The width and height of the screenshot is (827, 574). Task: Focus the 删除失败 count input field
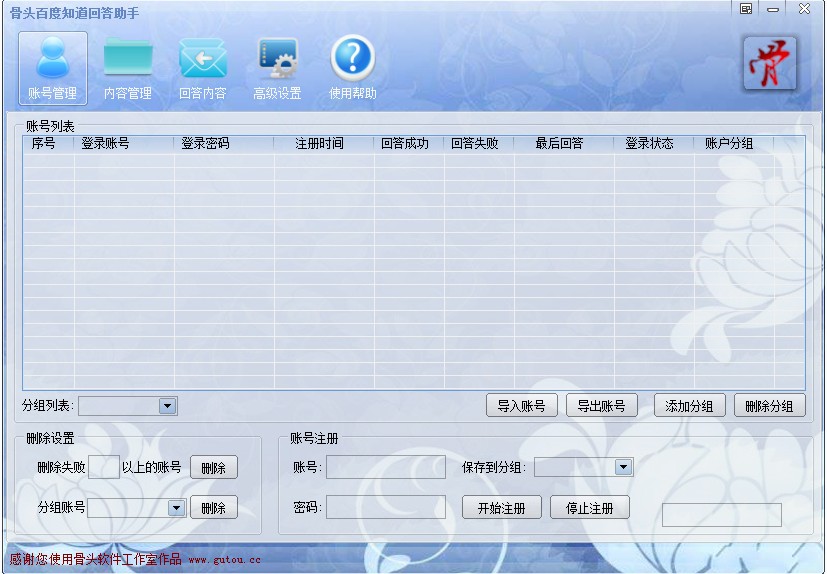[x=103, y=467]
